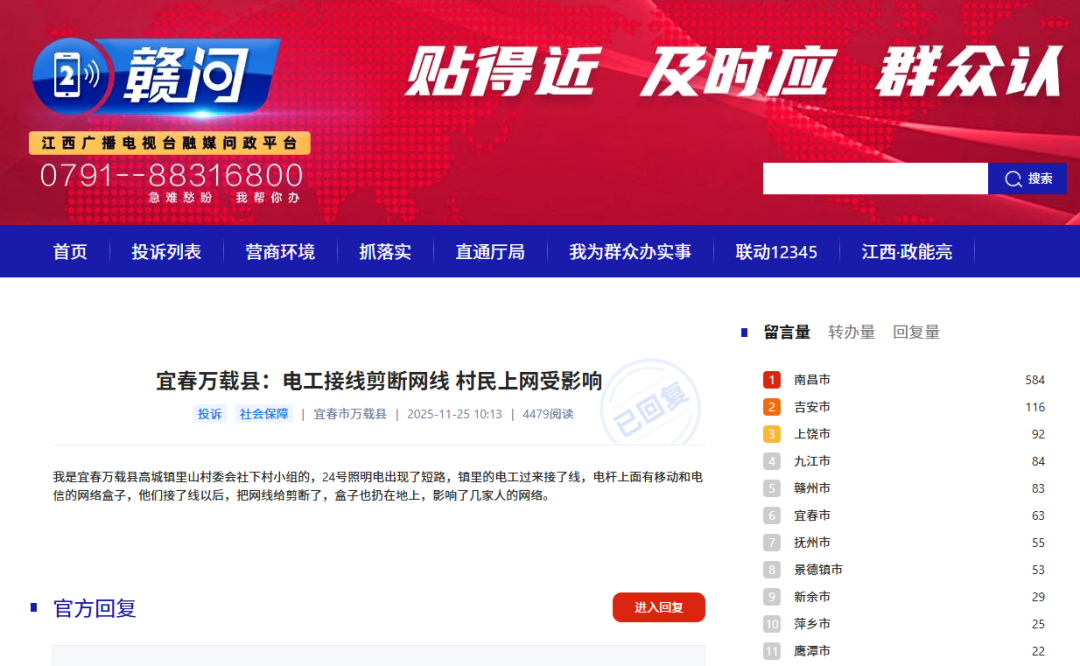Switch to the 回复量 tab
The width and height of the screenshot is (1080, 666).
pos(915,331)
